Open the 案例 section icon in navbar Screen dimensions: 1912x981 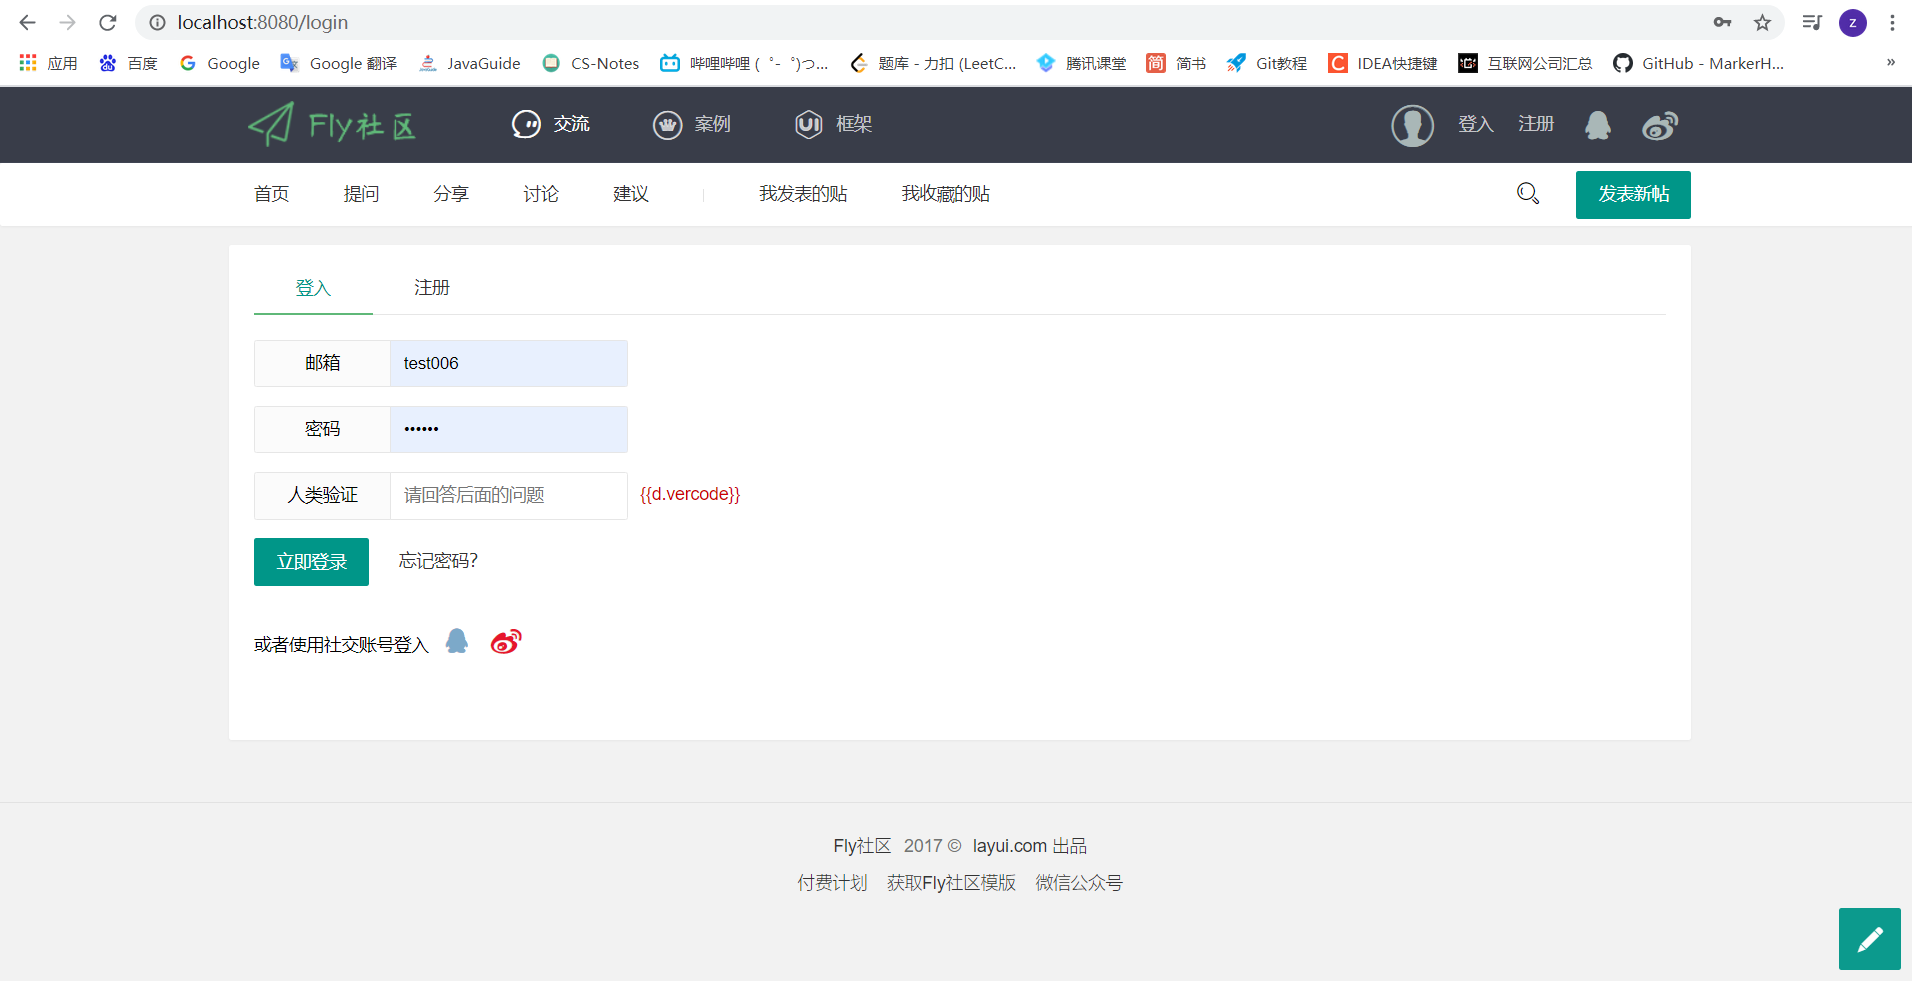(x=668, y=124)
